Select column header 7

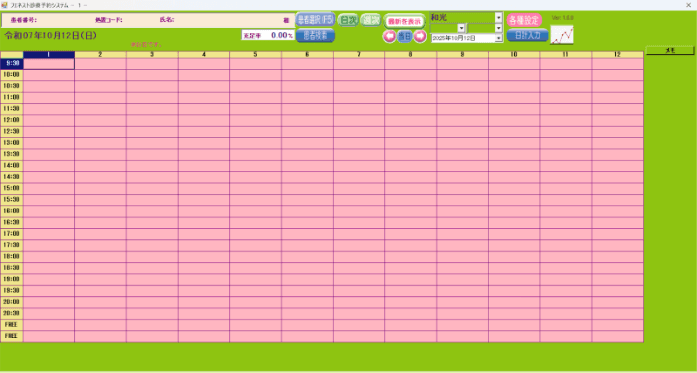(359, 55)
